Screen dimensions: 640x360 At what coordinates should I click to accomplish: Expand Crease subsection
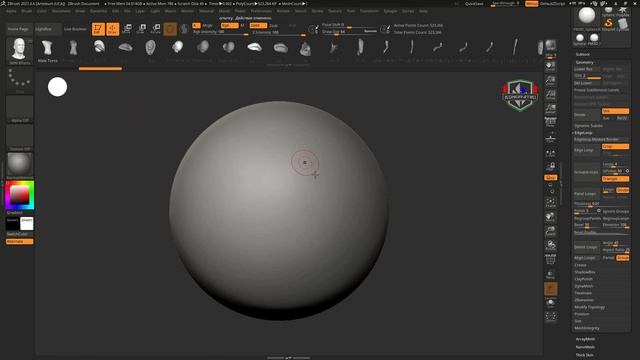[x=580, y=265]
